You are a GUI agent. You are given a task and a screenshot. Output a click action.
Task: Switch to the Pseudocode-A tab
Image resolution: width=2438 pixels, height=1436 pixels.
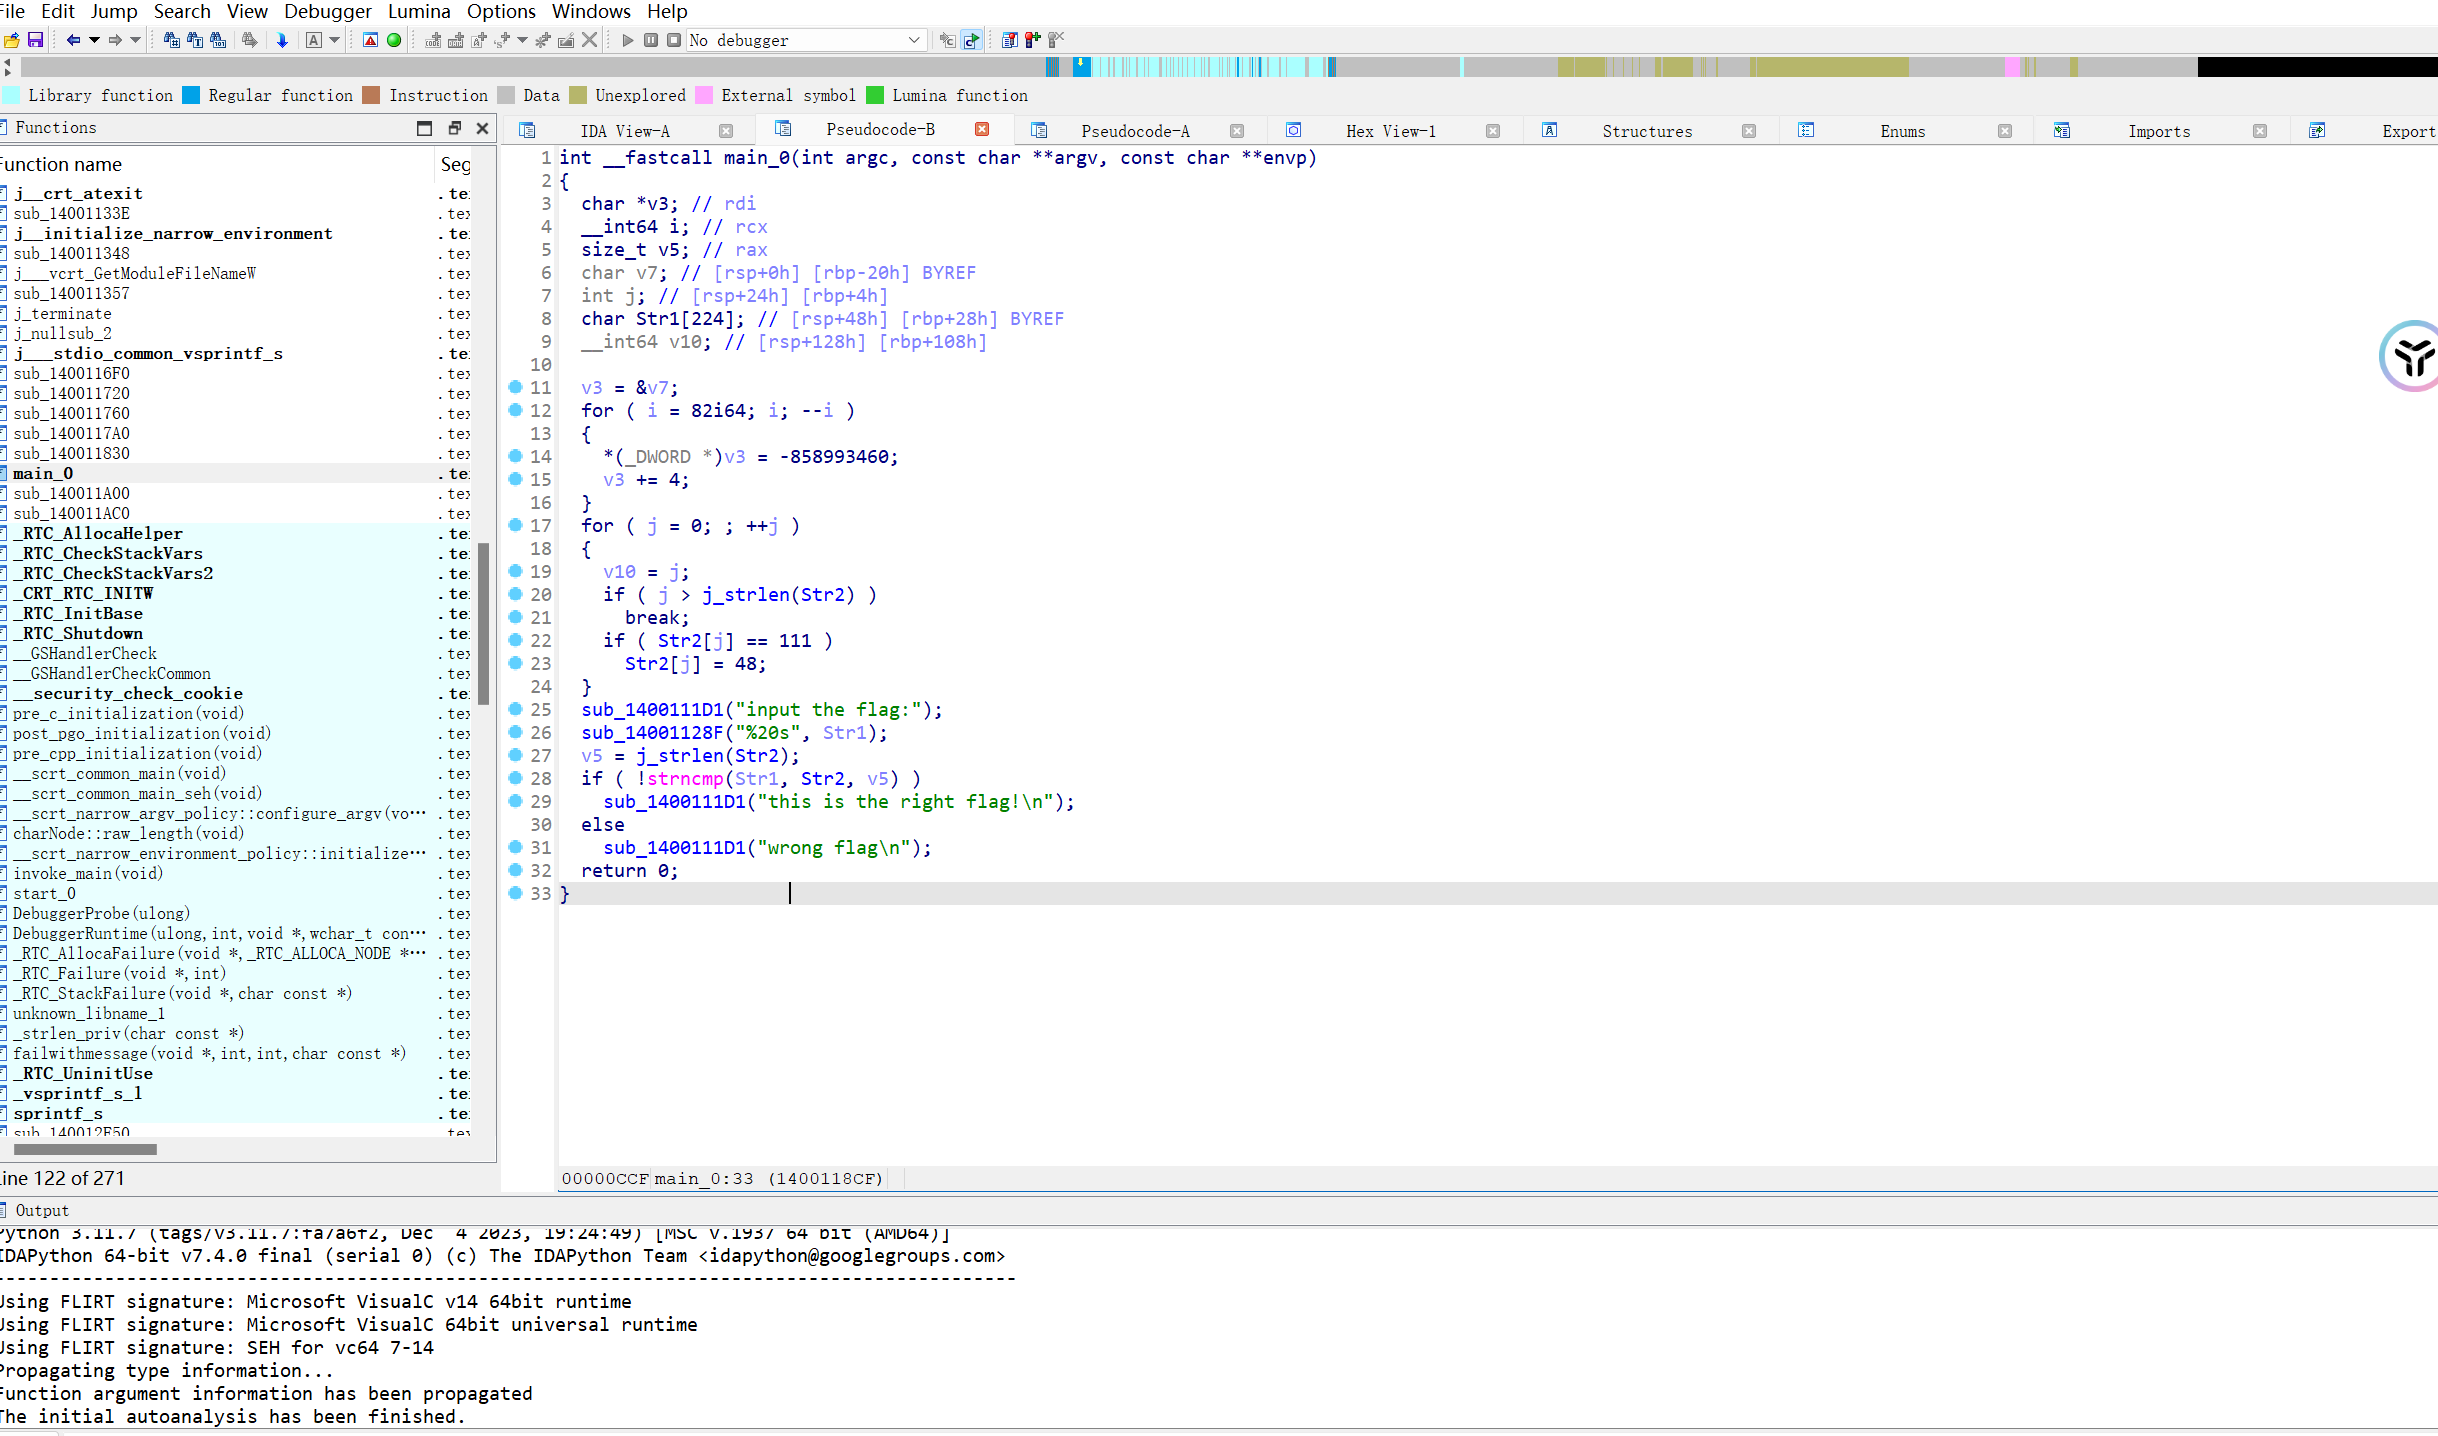tap(1135, 131)
